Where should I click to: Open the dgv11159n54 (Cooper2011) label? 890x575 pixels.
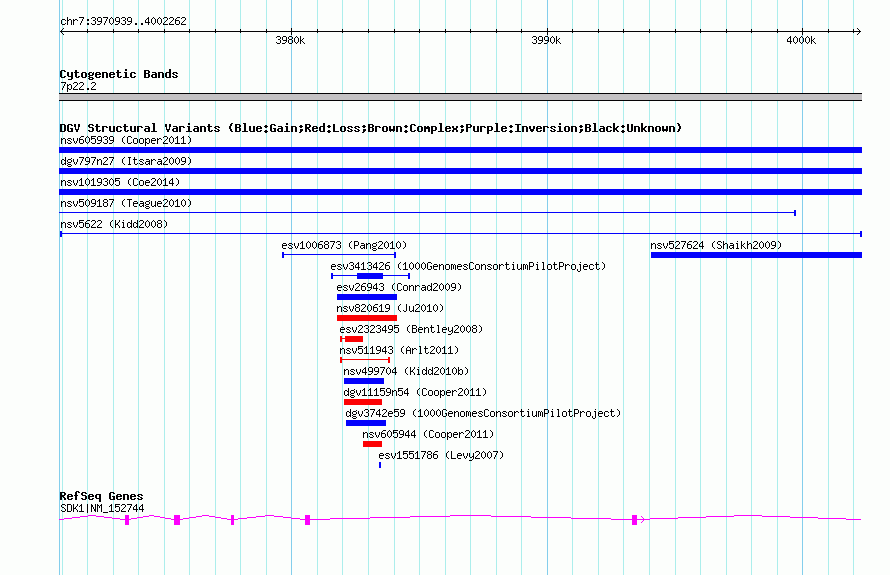(415, 392)
